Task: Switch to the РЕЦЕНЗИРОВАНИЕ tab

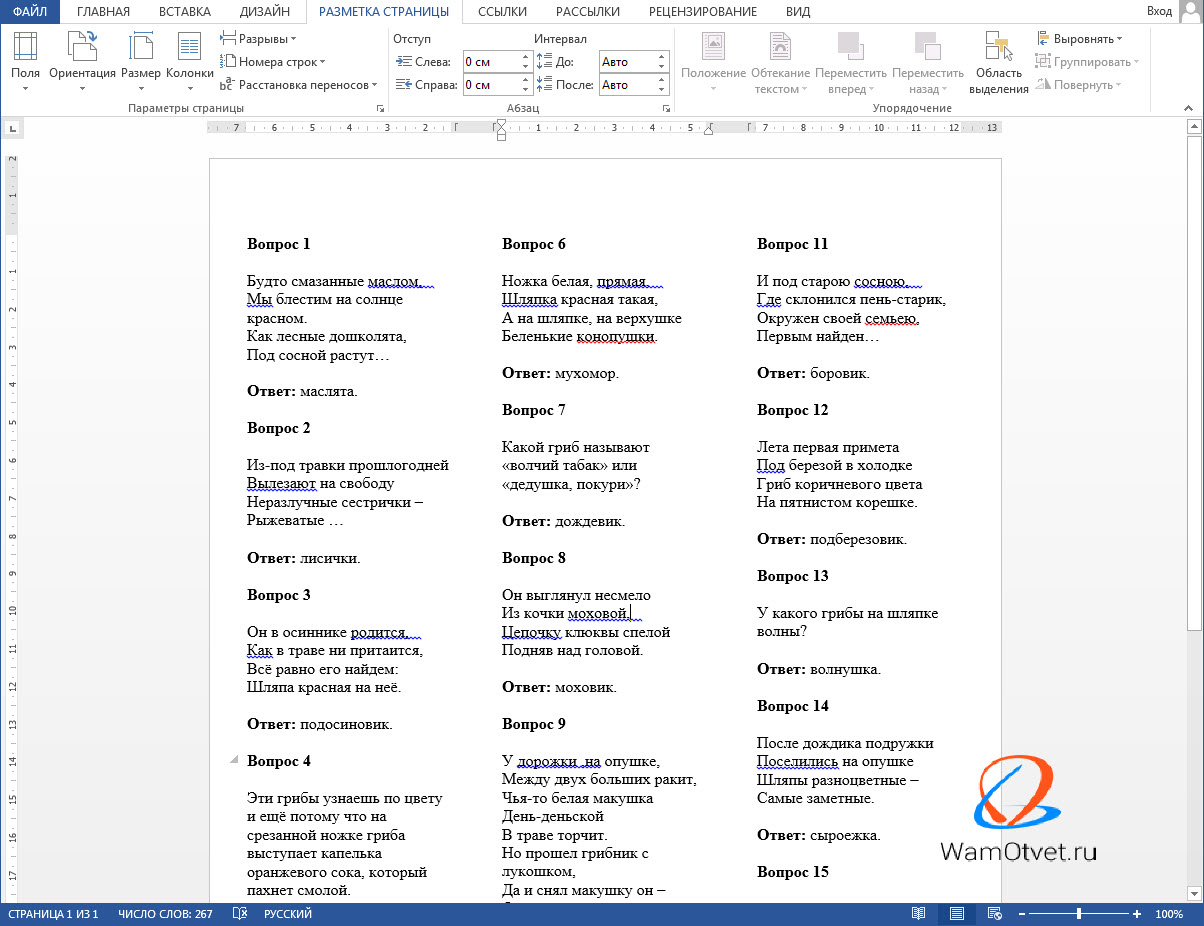Action: (702, 12)
